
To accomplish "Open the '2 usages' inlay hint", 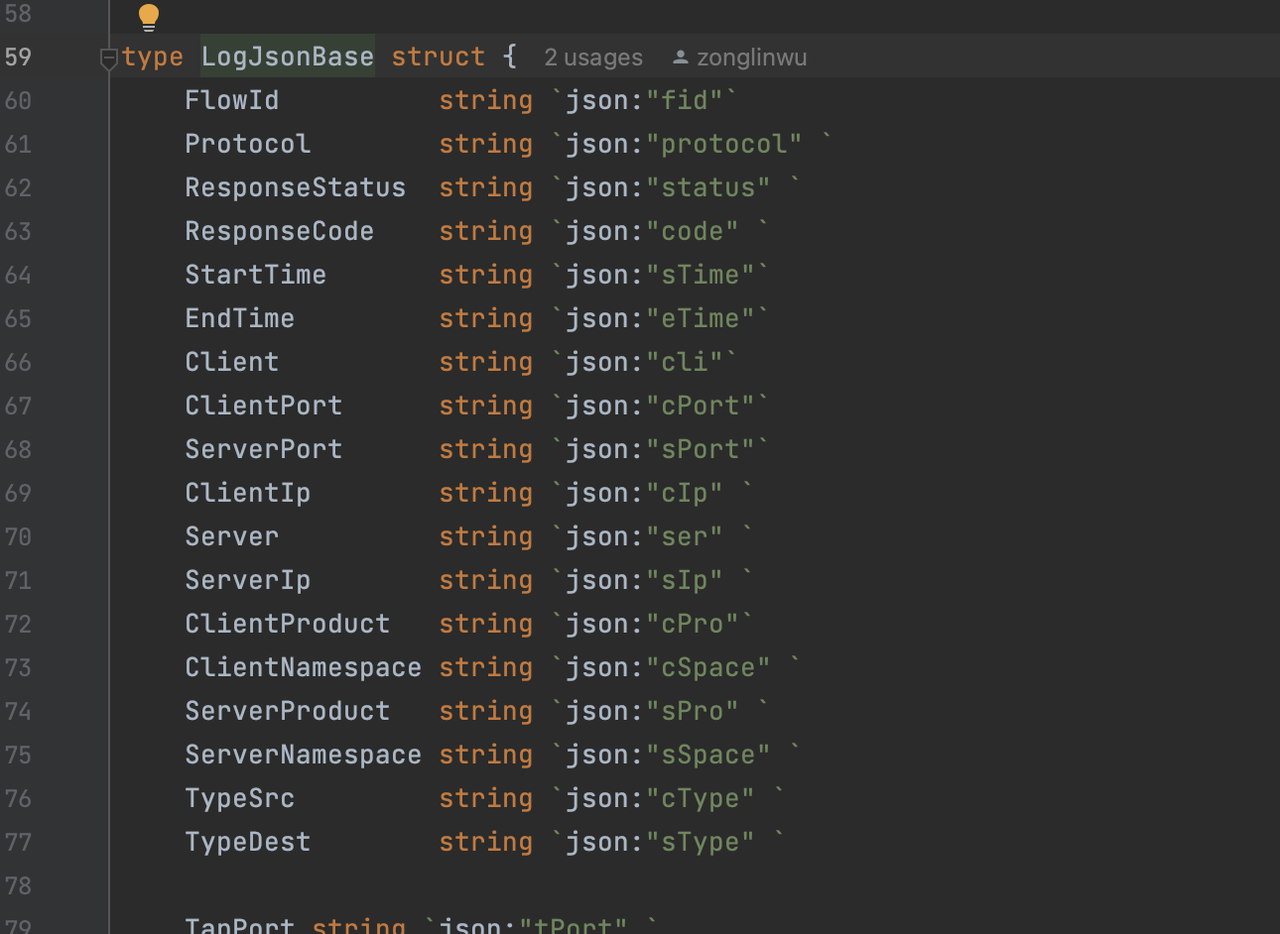I will coord(593,58).
